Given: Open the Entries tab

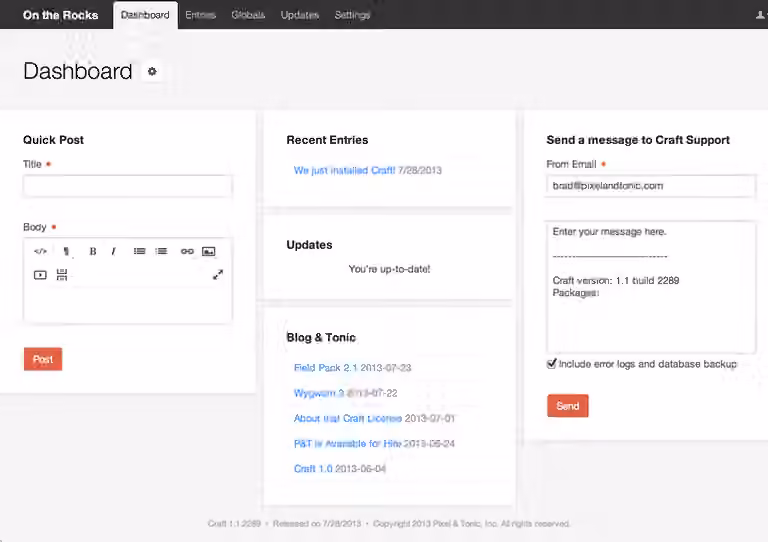Looking at the screenshot, I should point(200,15).
